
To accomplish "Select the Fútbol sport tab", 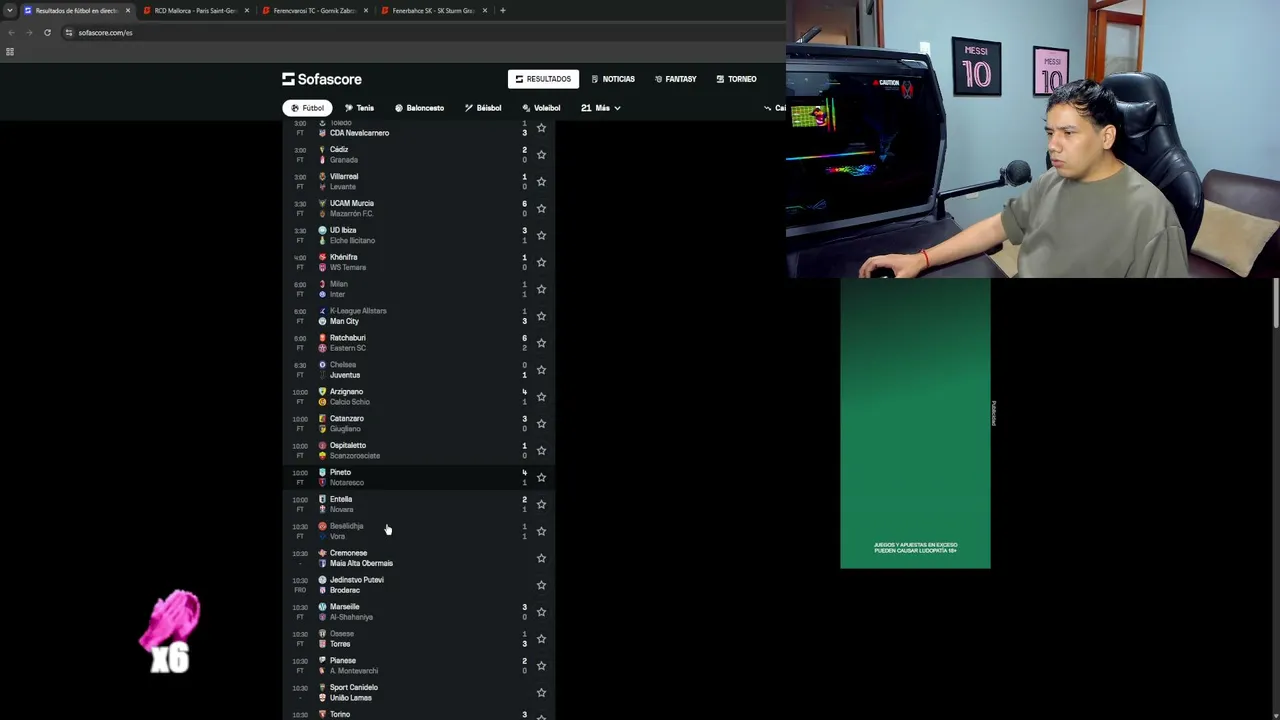I will tap(307, 108).
